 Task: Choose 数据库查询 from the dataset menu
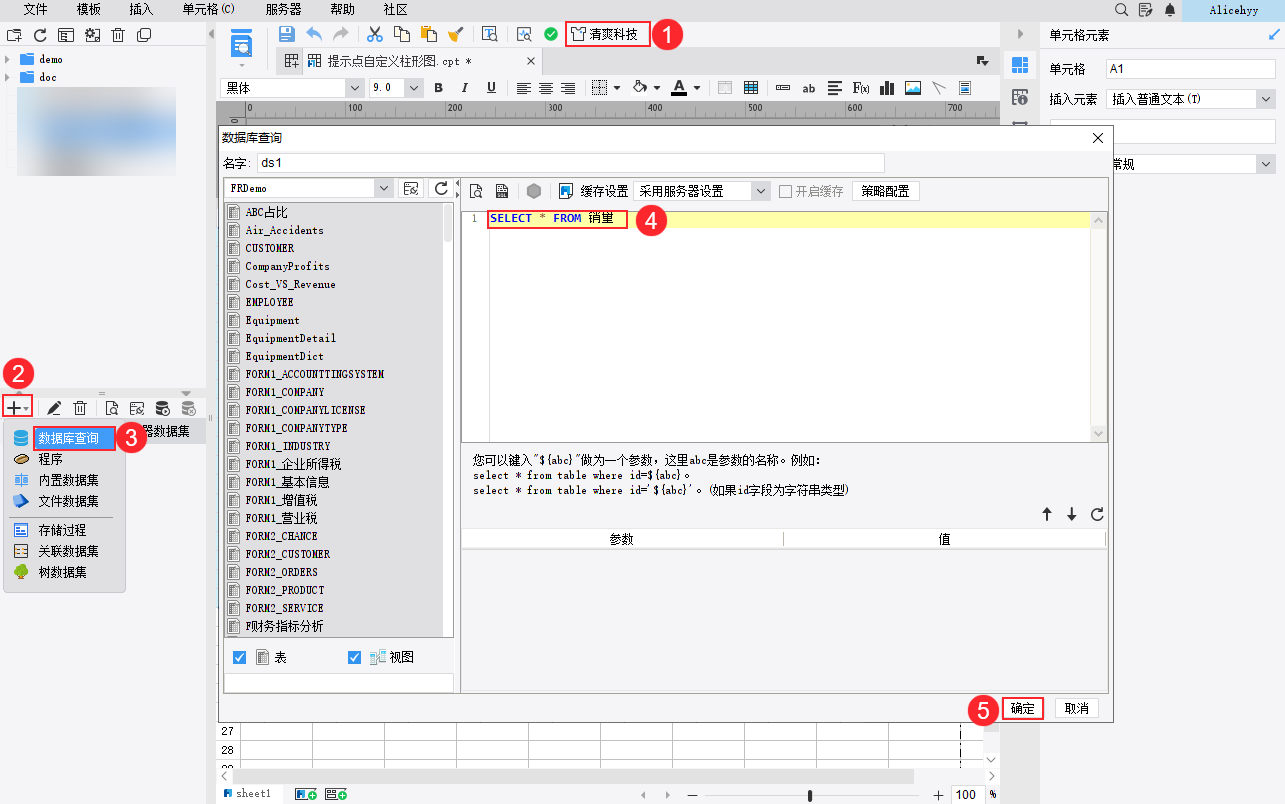(x=68, y=438)
